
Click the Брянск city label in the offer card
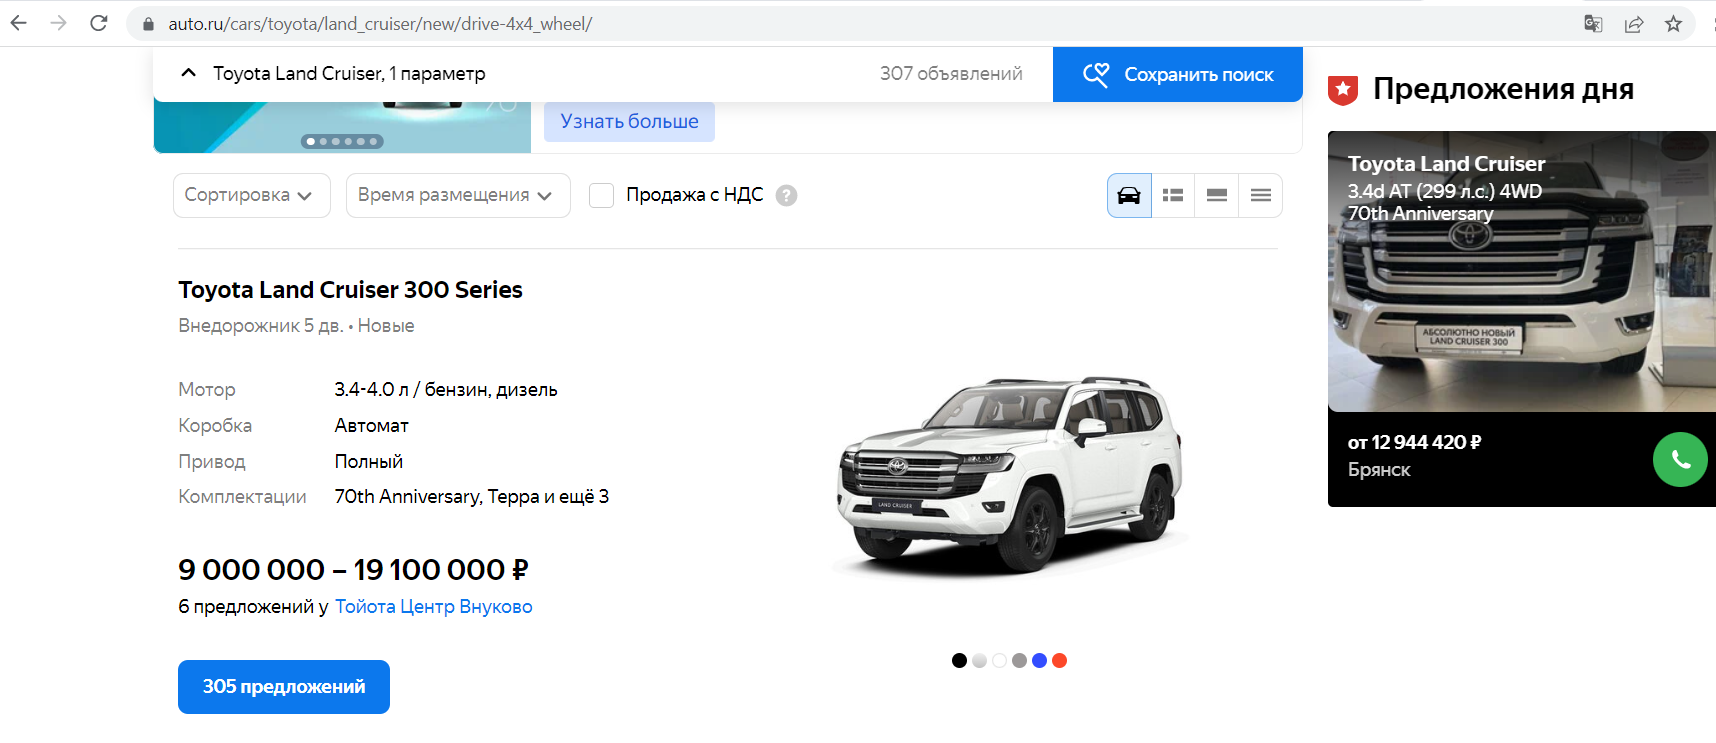click(1379, 470)
